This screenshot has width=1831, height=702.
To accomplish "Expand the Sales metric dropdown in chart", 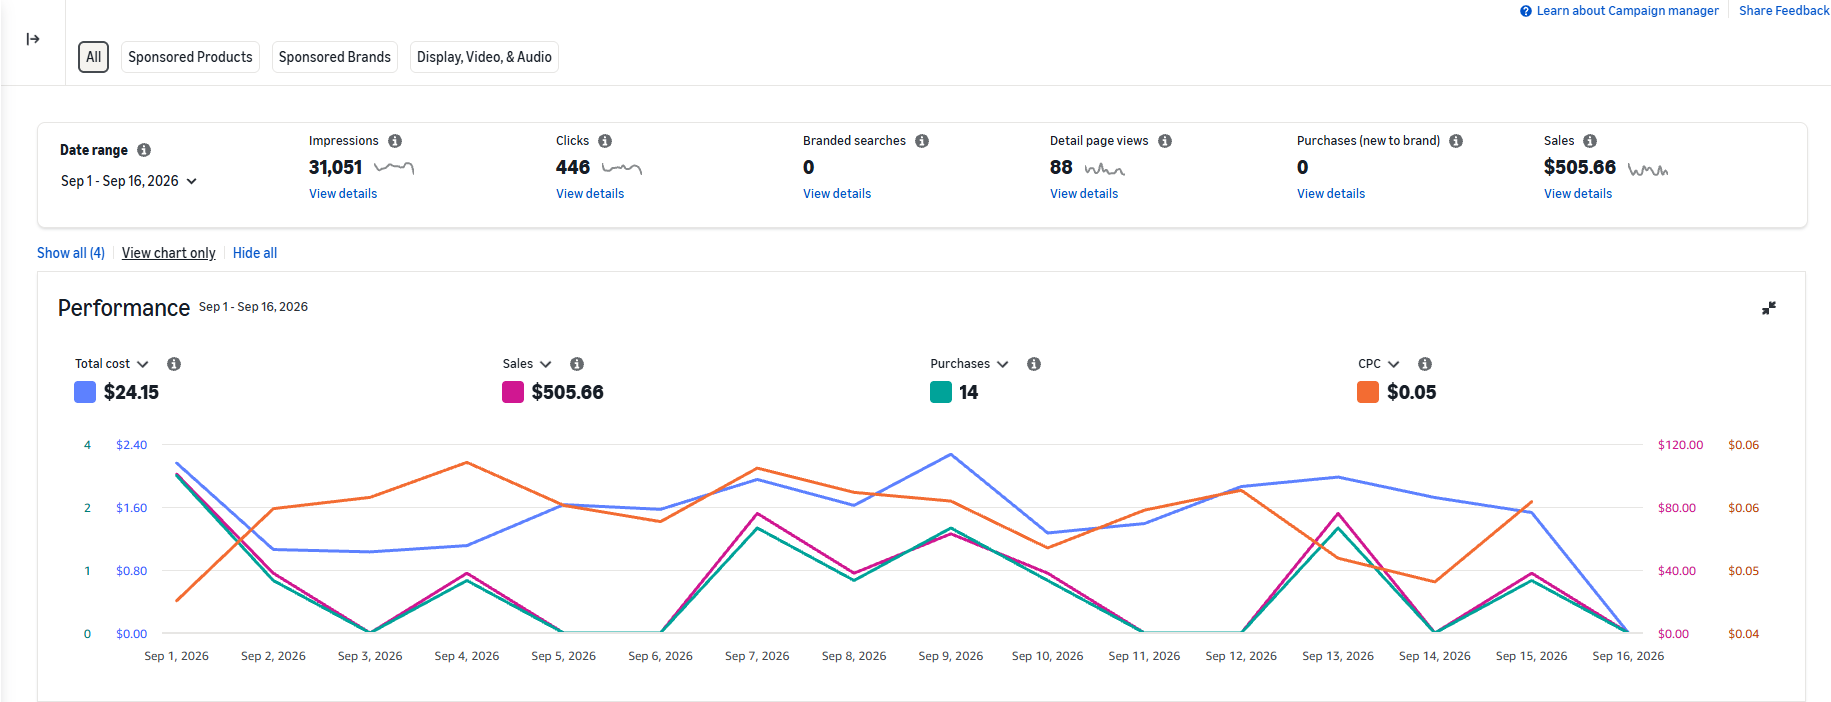I will click(527, 364).
